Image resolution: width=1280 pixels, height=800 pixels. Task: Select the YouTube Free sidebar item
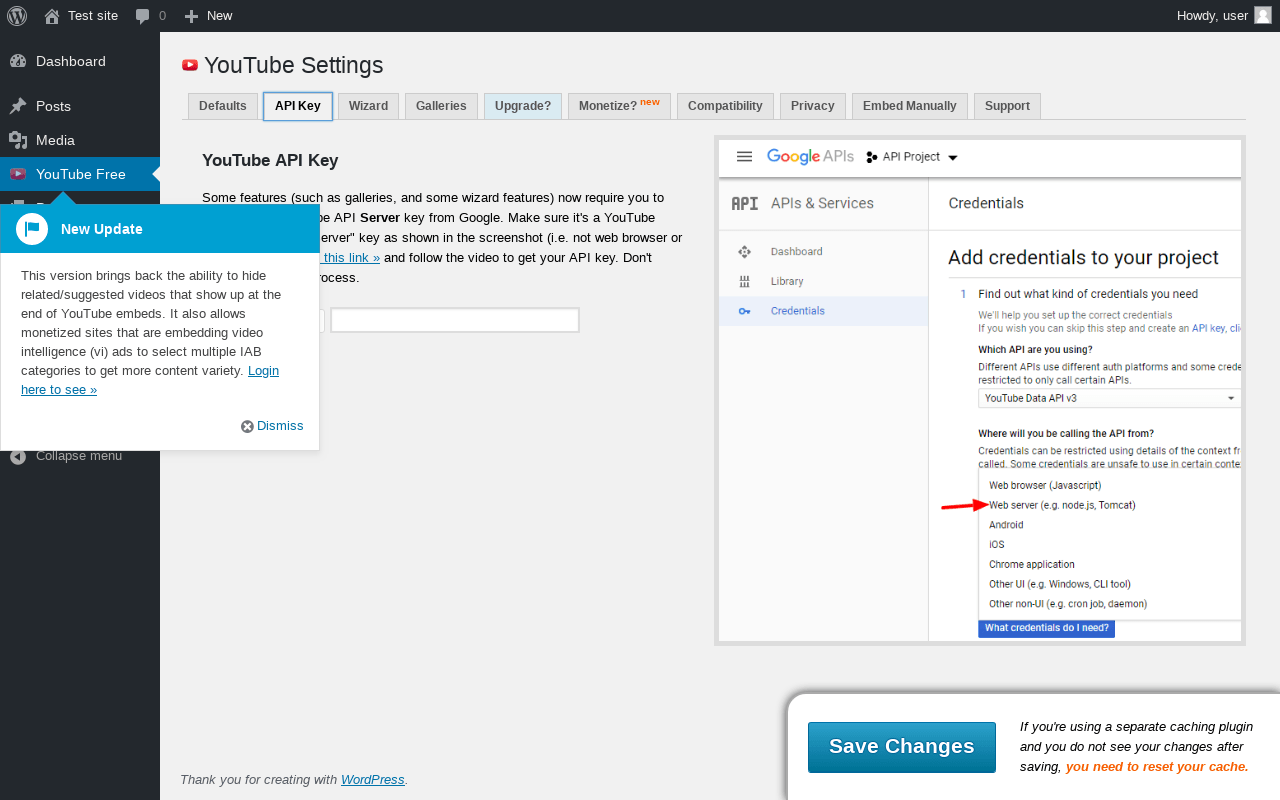(80, 174)
